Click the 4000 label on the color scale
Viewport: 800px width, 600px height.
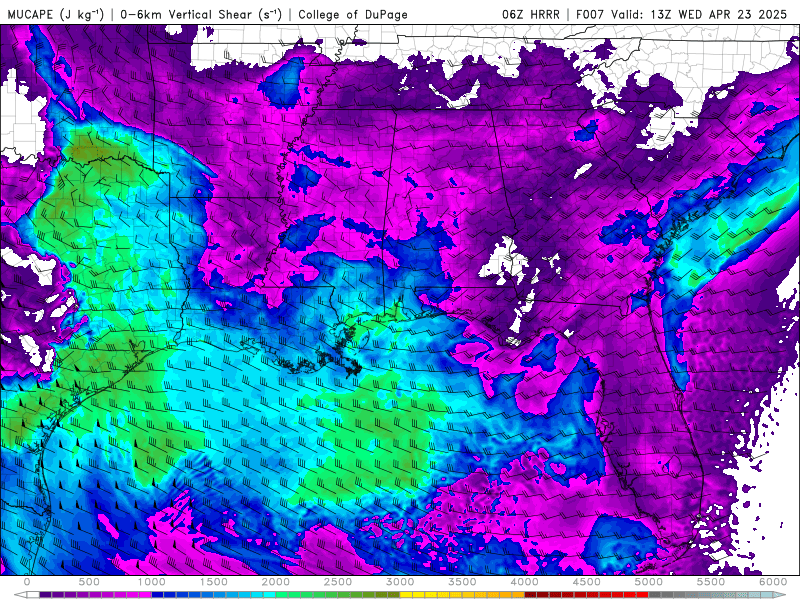point(525,582)
